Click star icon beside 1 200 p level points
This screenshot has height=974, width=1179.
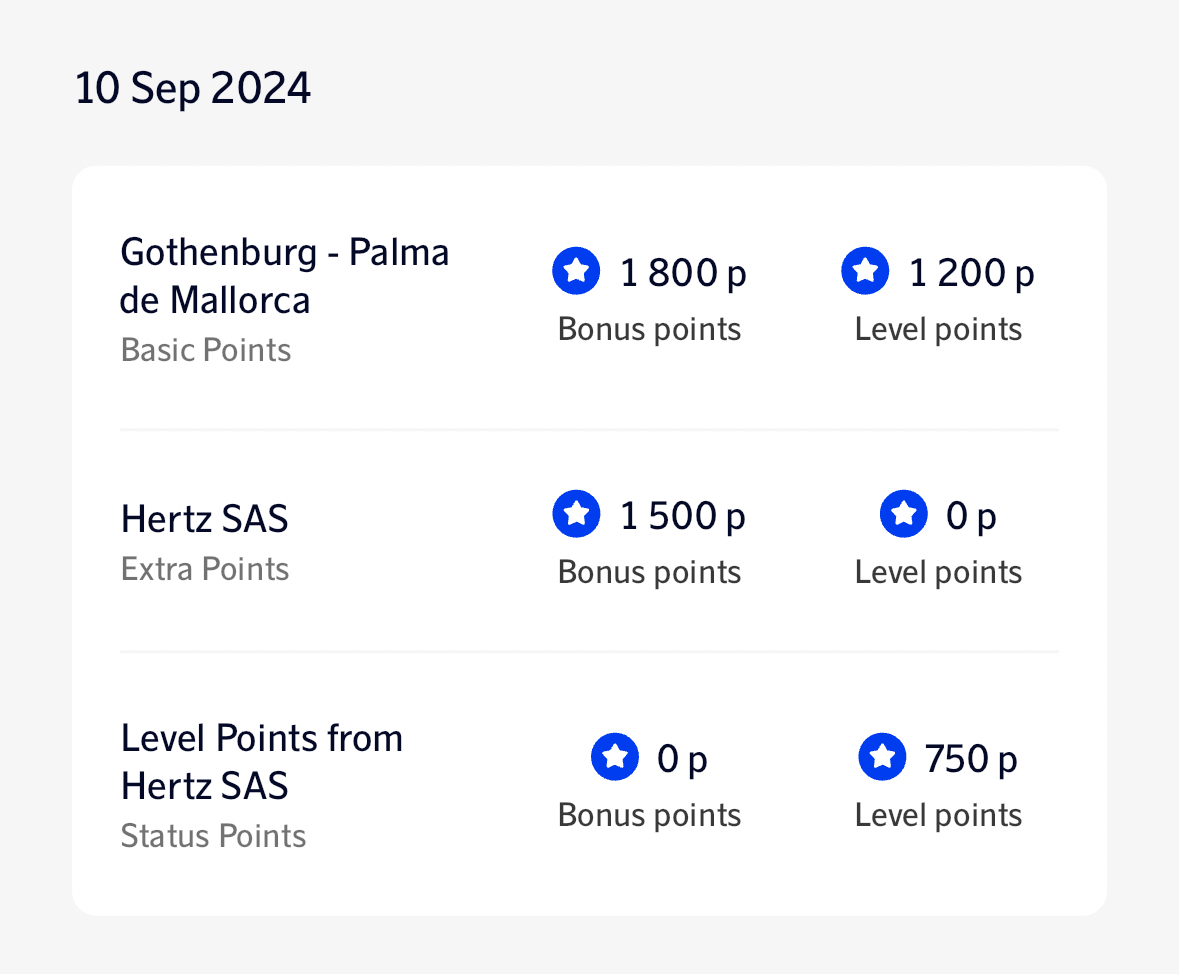click(x=865, y=271)
